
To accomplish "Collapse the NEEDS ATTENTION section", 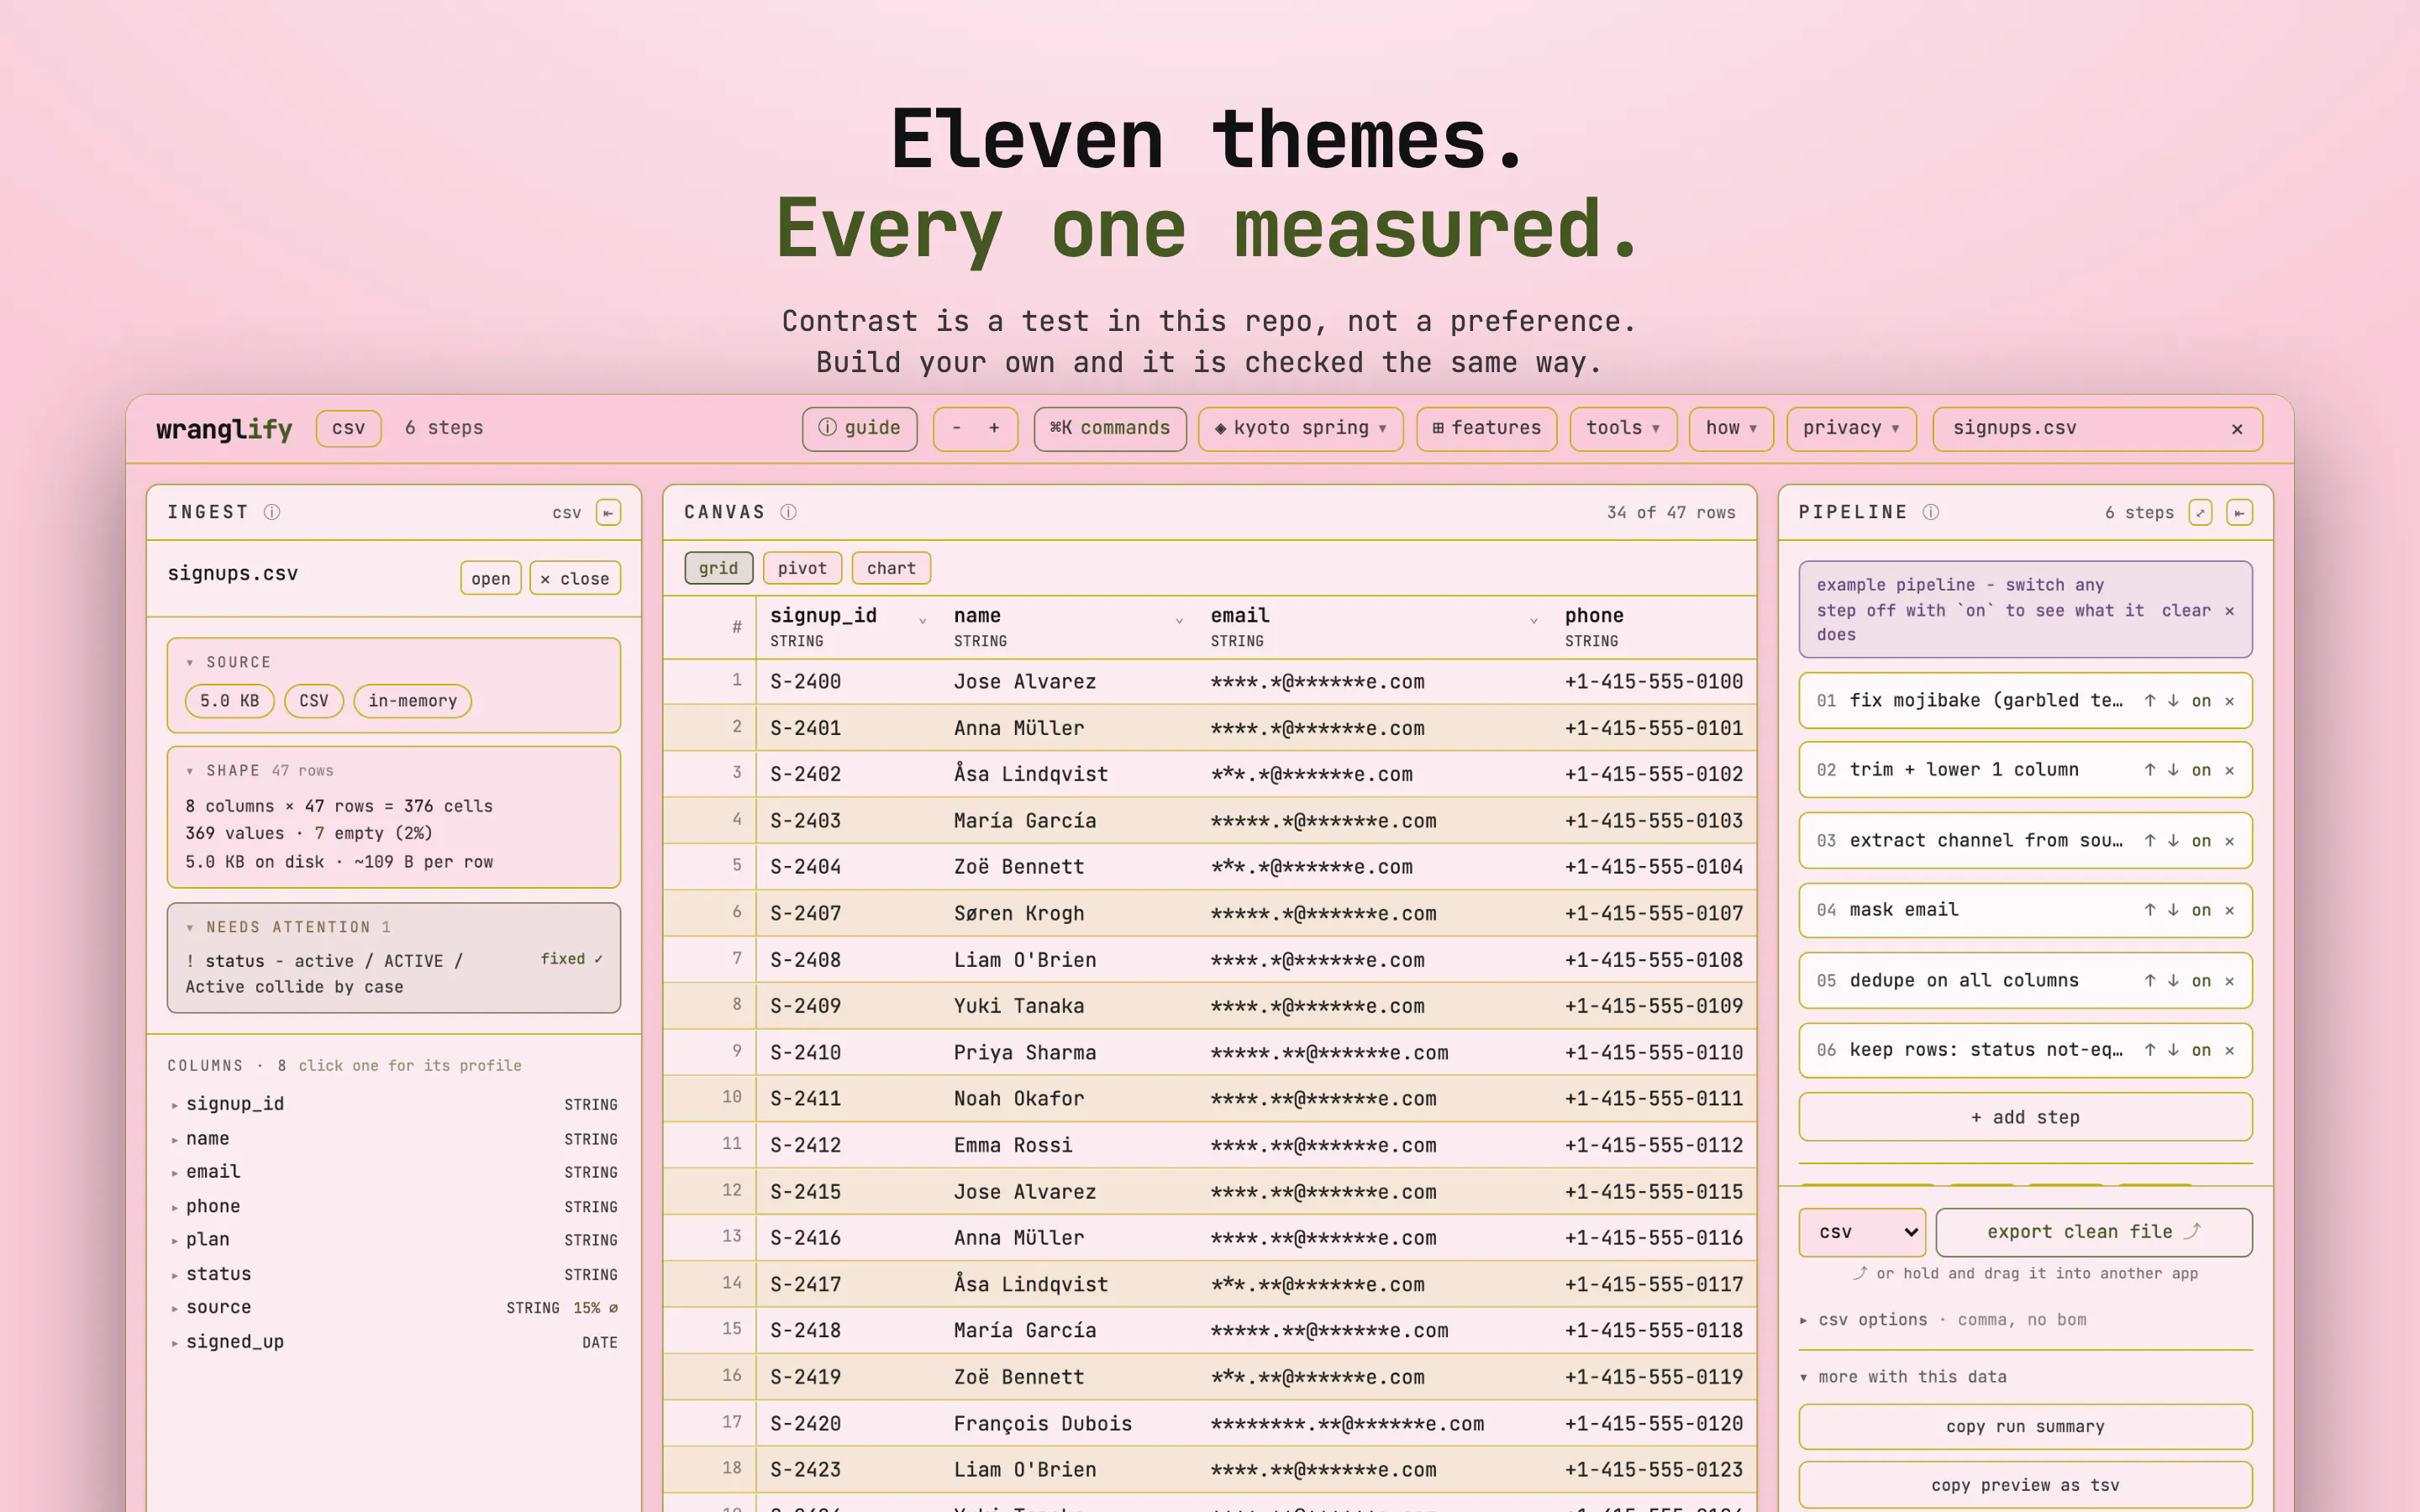I will point(288,927).
